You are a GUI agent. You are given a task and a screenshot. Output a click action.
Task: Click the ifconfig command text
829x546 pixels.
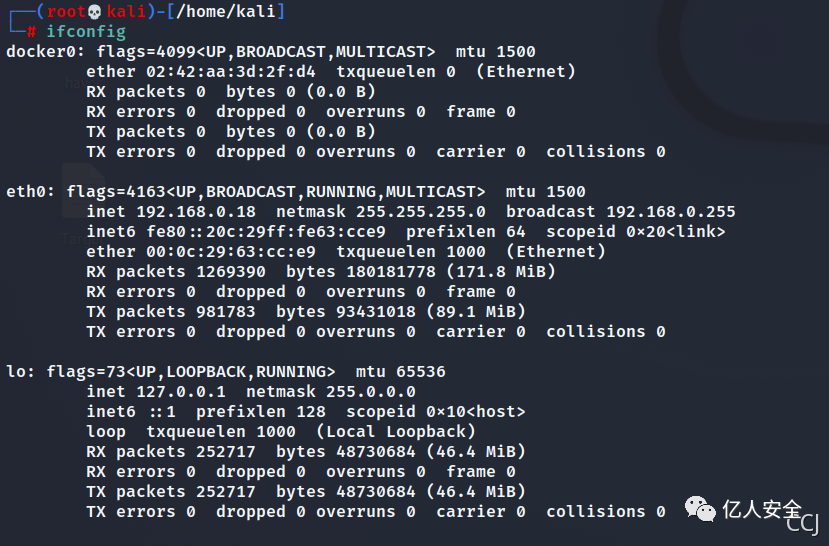coord(86,32)
